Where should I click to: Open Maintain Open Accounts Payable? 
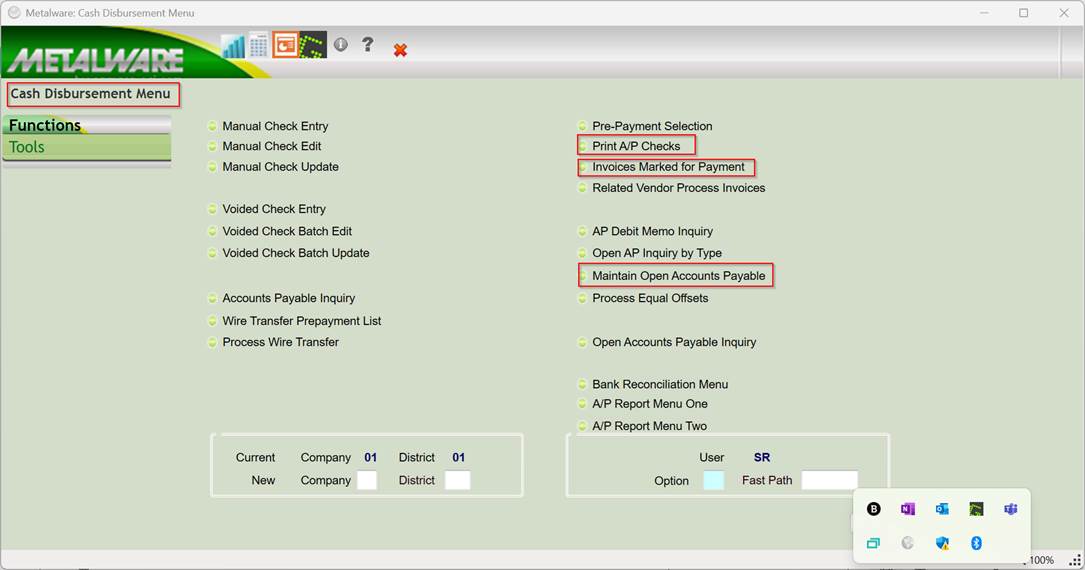(679, 275)
